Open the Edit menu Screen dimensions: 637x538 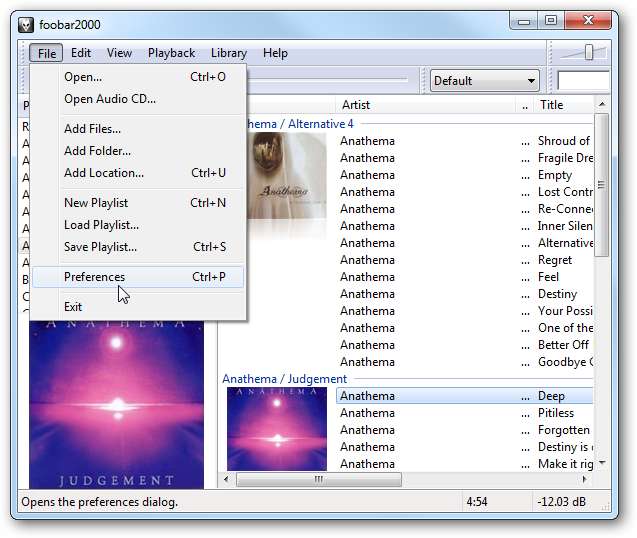coord(81,53)
